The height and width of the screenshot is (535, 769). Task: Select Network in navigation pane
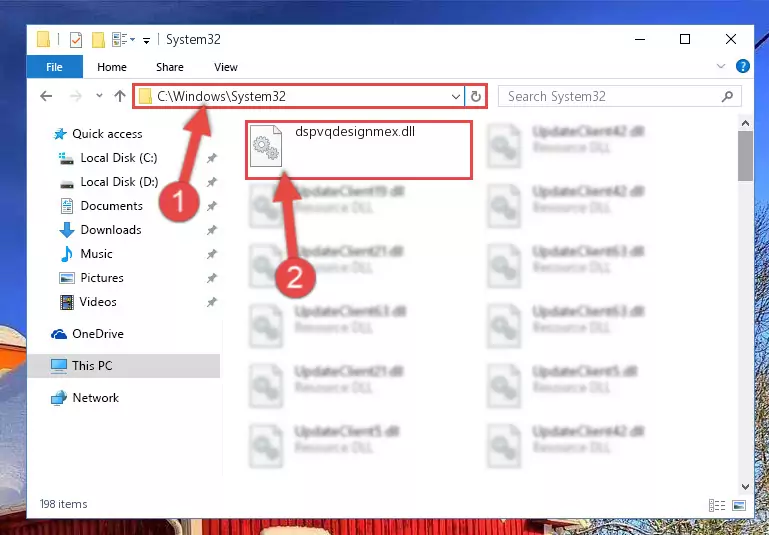(95, 398)
